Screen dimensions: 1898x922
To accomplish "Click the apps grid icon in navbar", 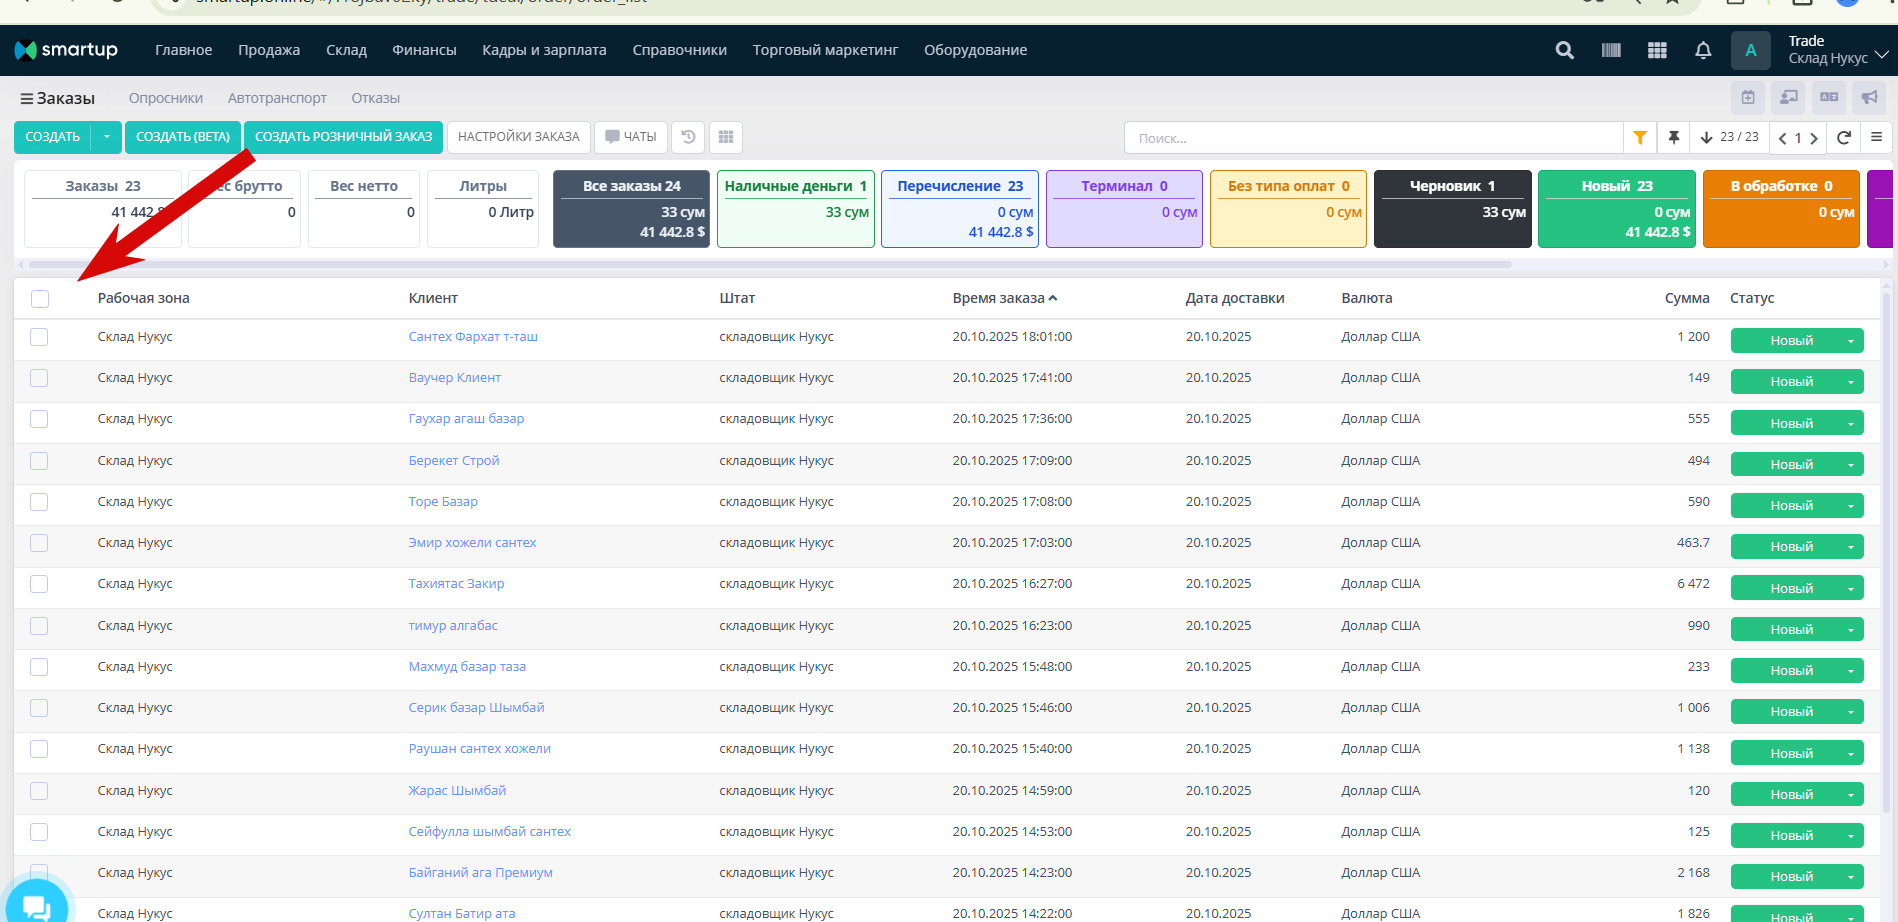I will (x=1657, y=50).
